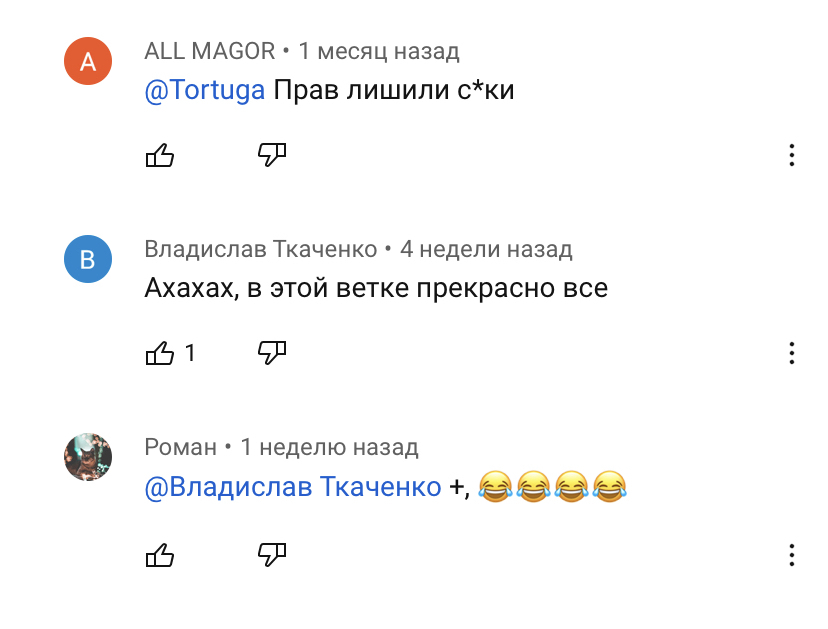Dislike the ALL MAGOR comment

(x=272, y=155)
